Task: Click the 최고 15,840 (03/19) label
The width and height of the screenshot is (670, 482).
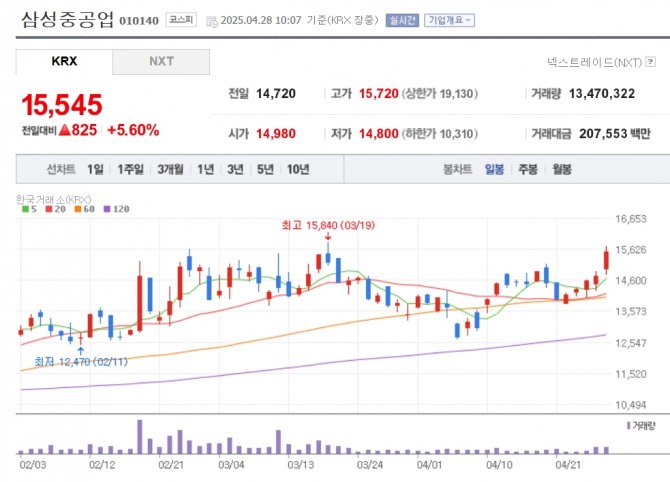Action: tap(328, 225)
